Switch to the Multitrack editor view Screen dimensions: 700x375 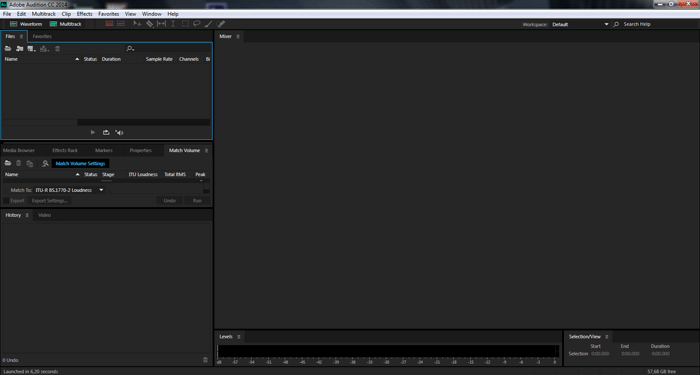[x=66, y=24]
